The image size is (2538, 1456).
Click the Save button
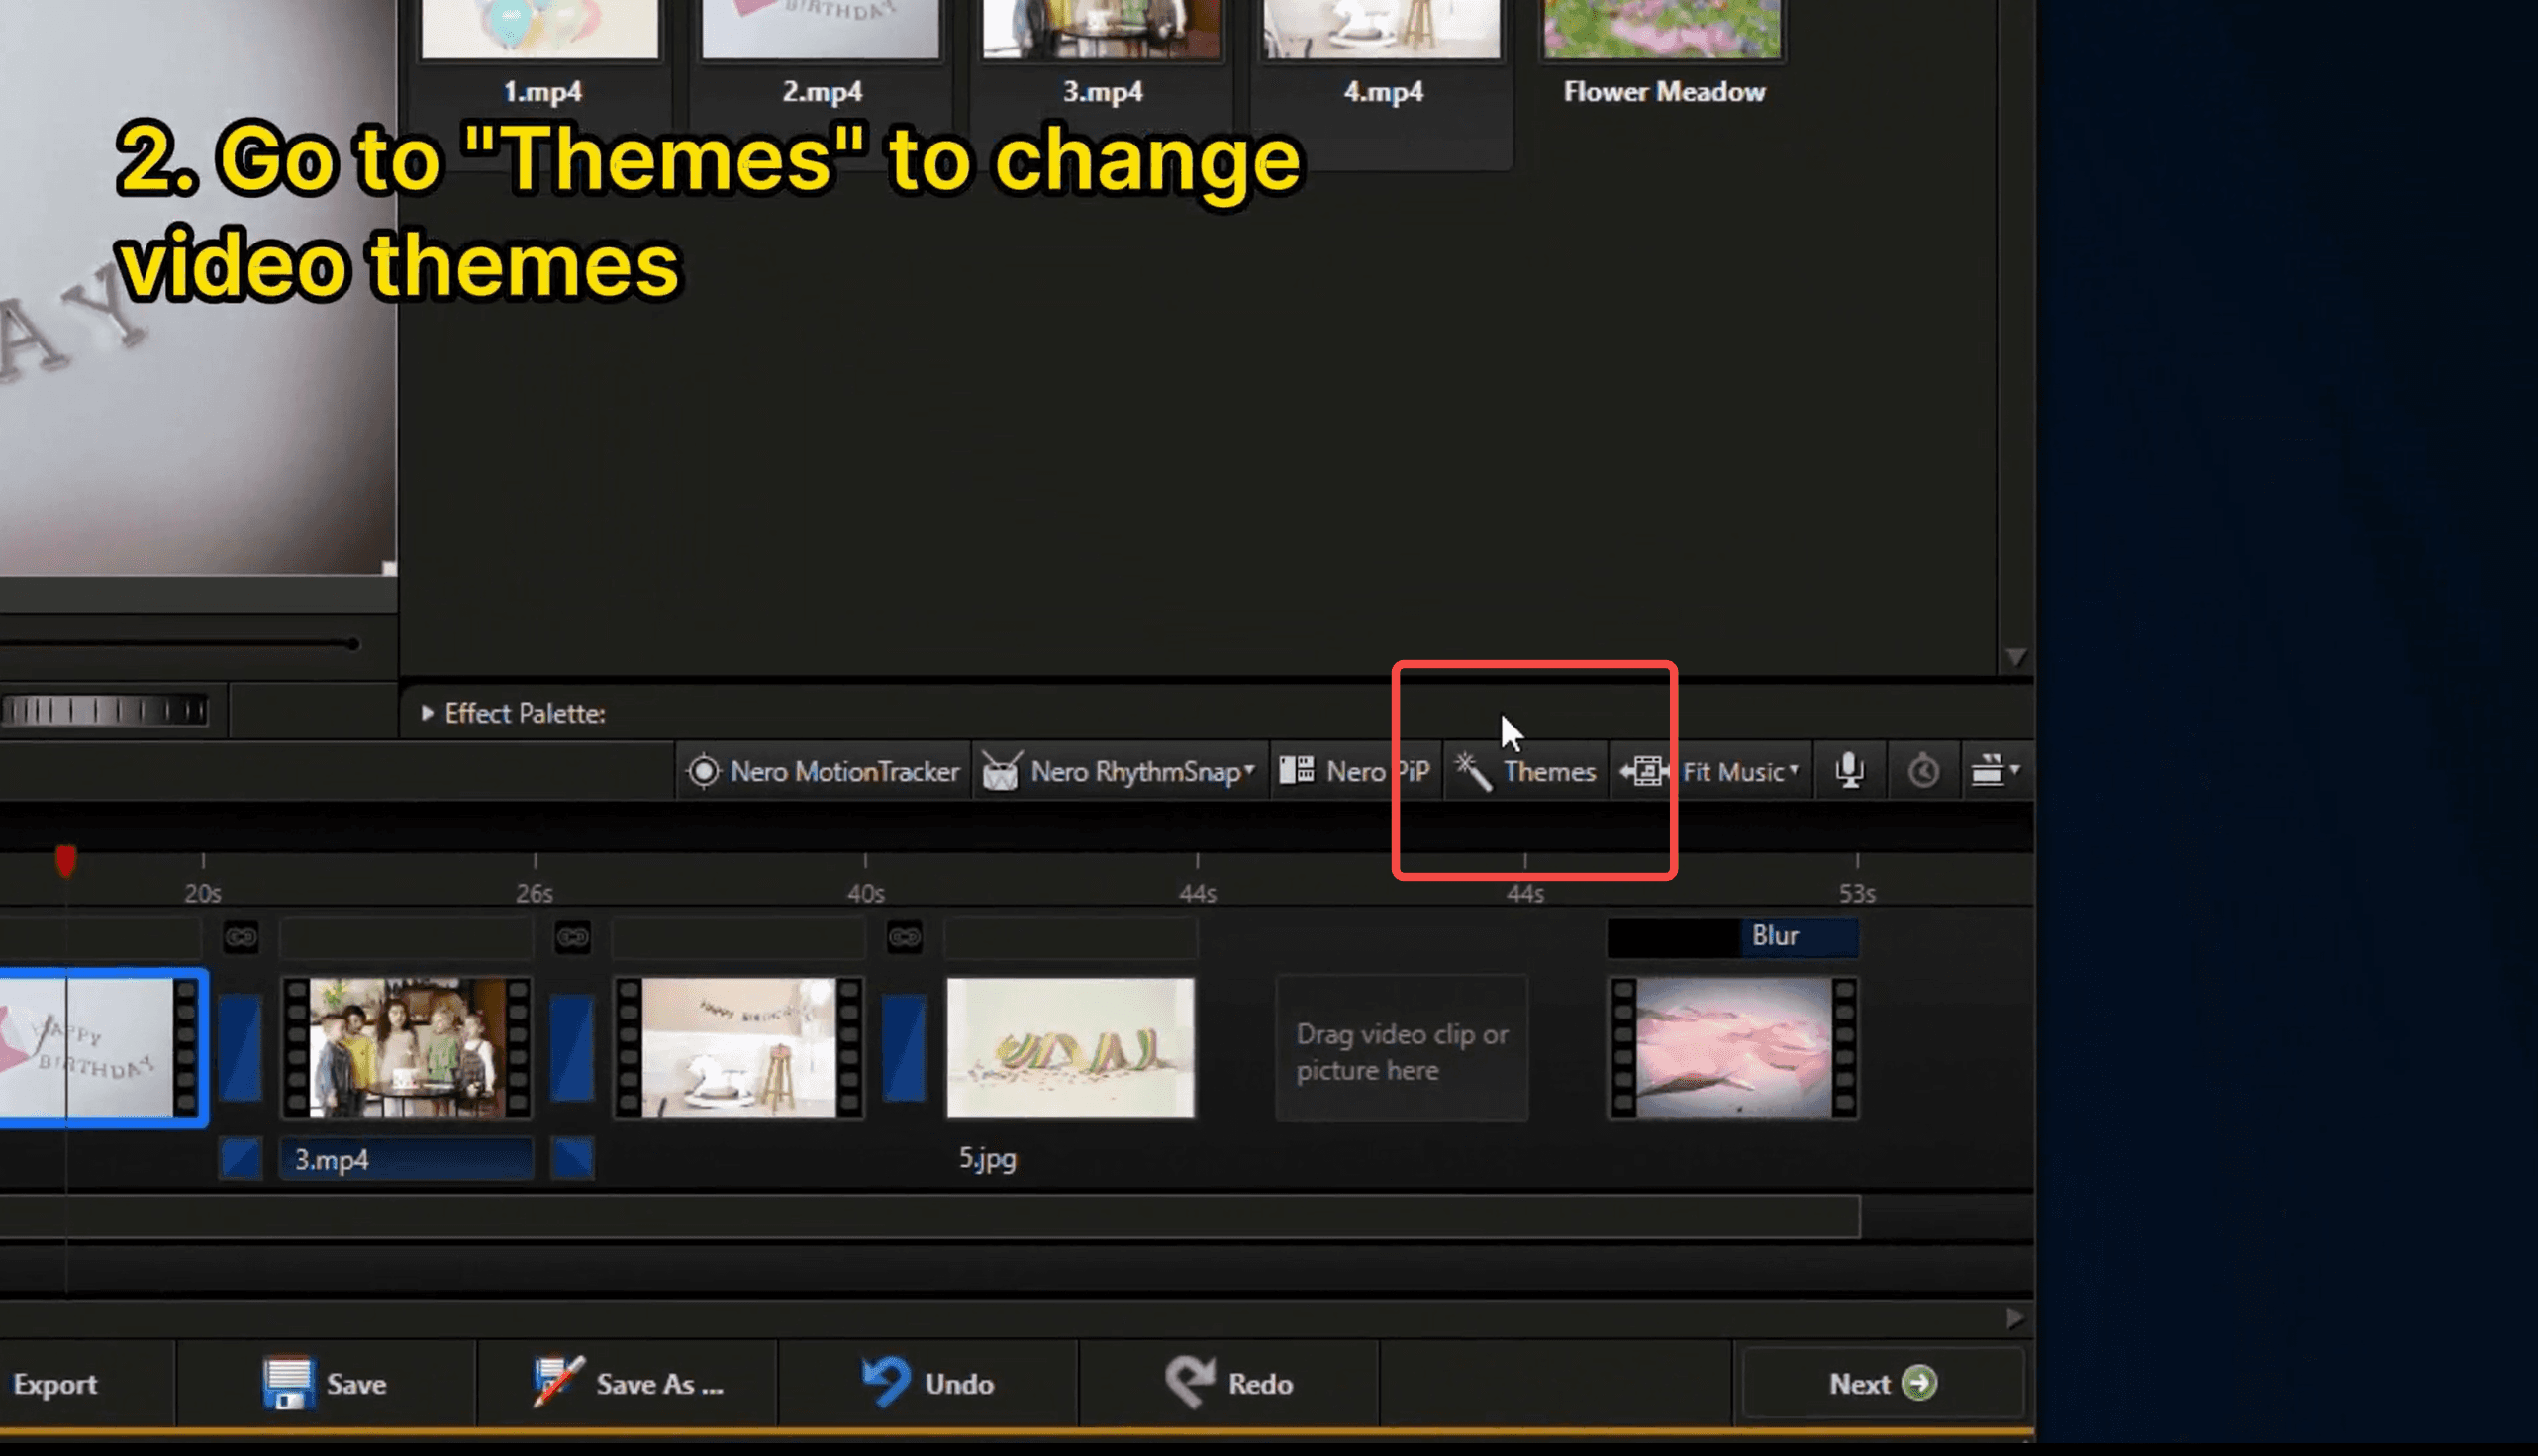pos(326,1383)
